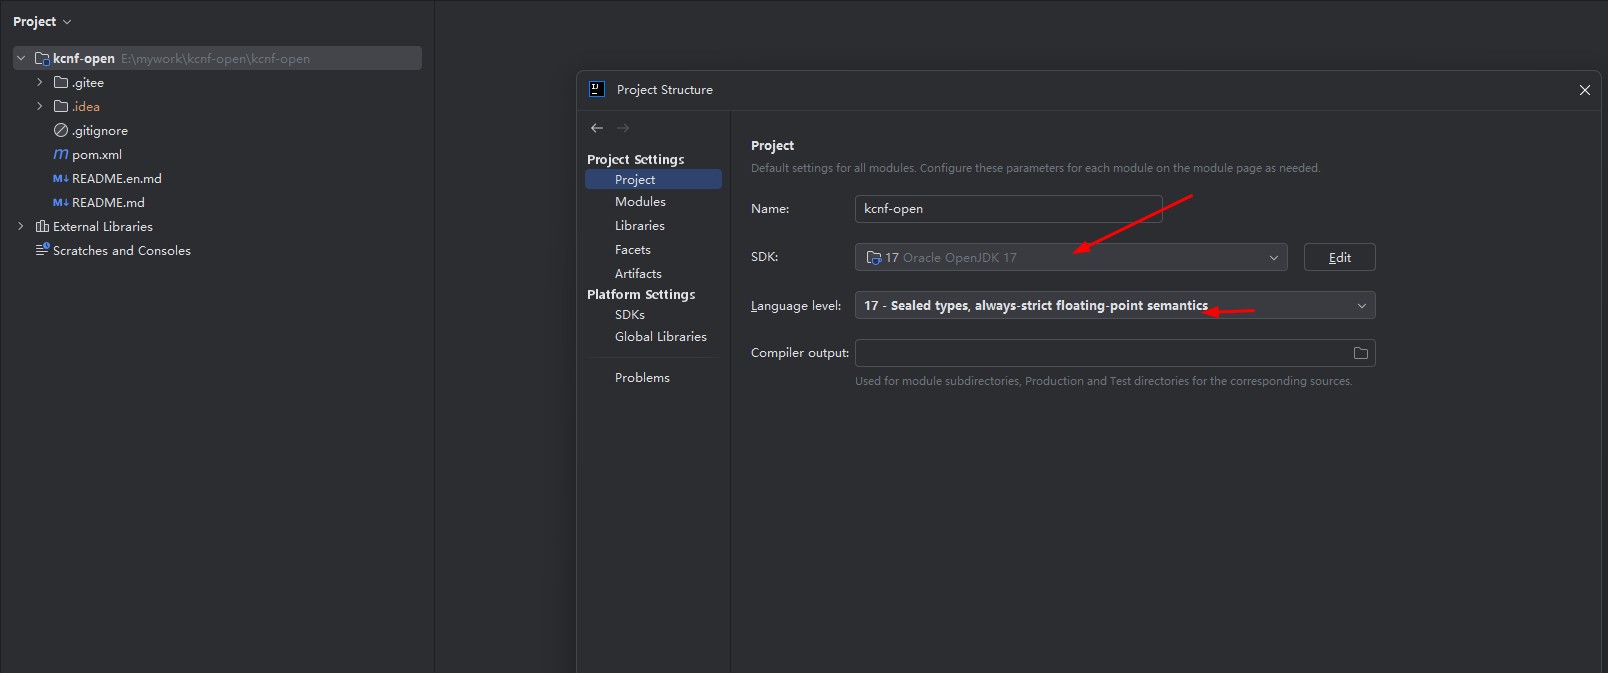Click the folder icon in Compiler output field

1360,353
